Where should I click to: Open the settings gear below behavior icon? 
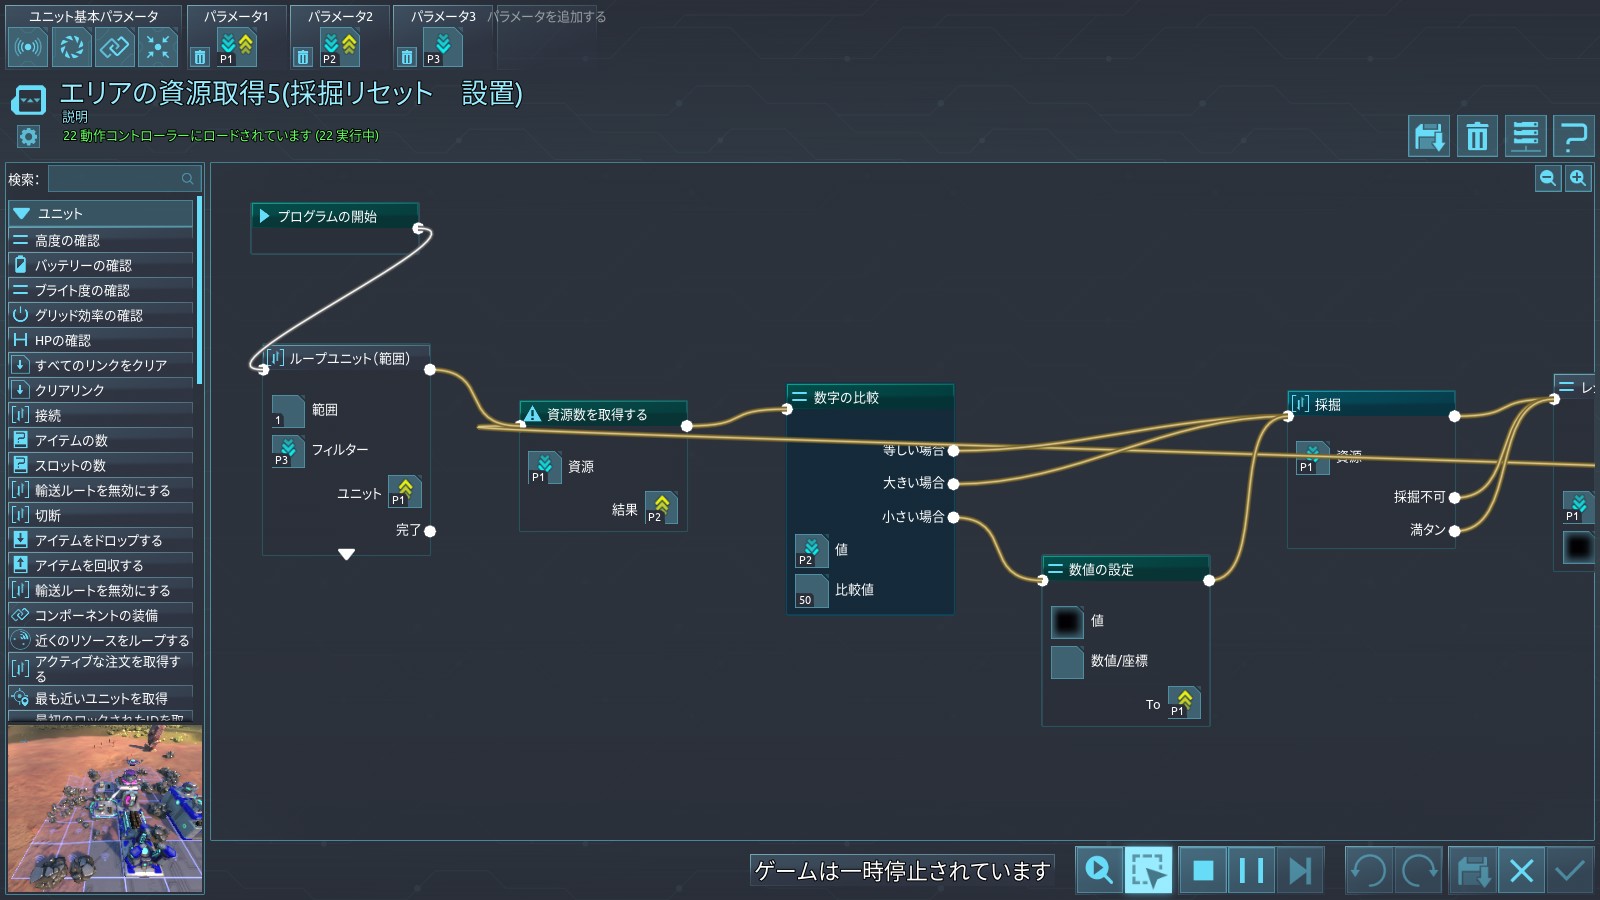[28, 137]
